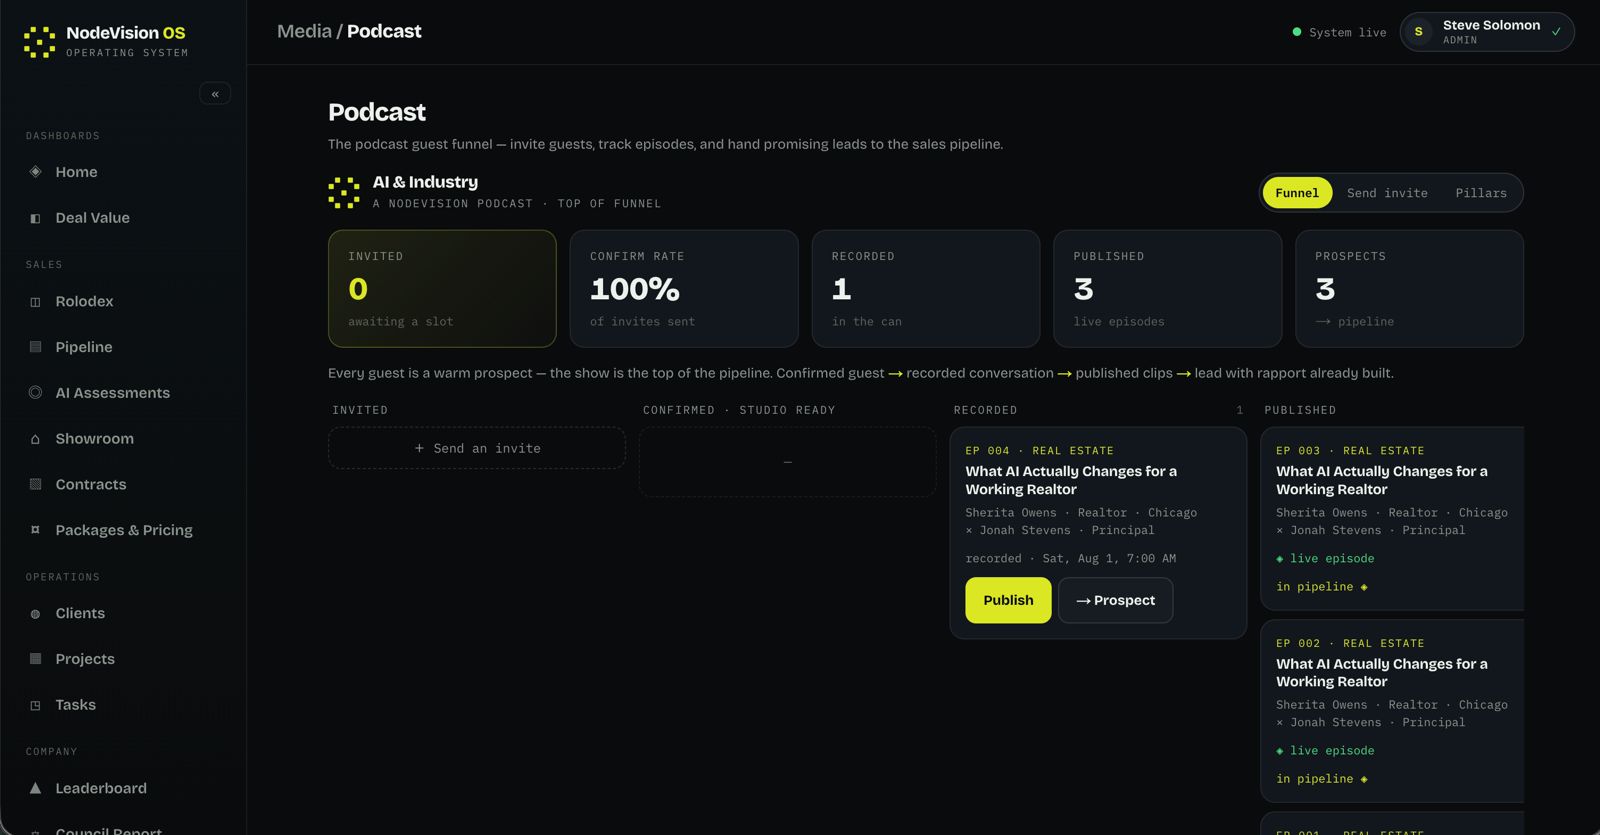Click the Recorded stat card
The width and height of the screenshot is (1600, 835).
coord(926,289)
